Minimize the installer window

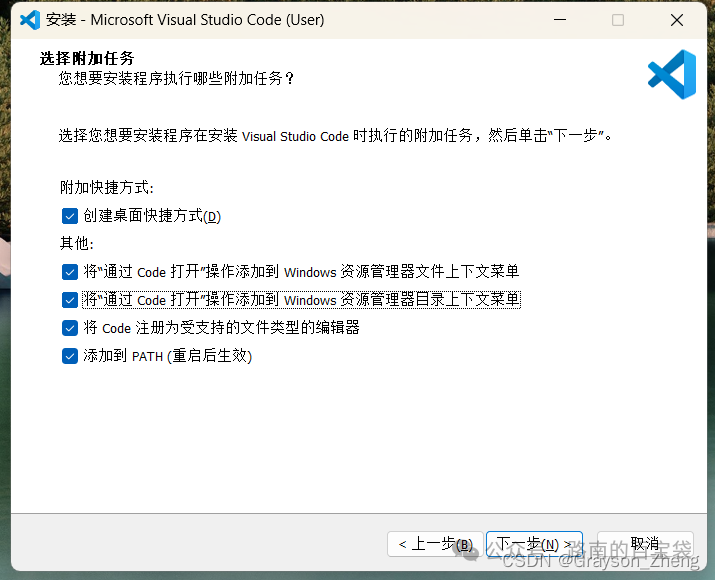point(560,20)
